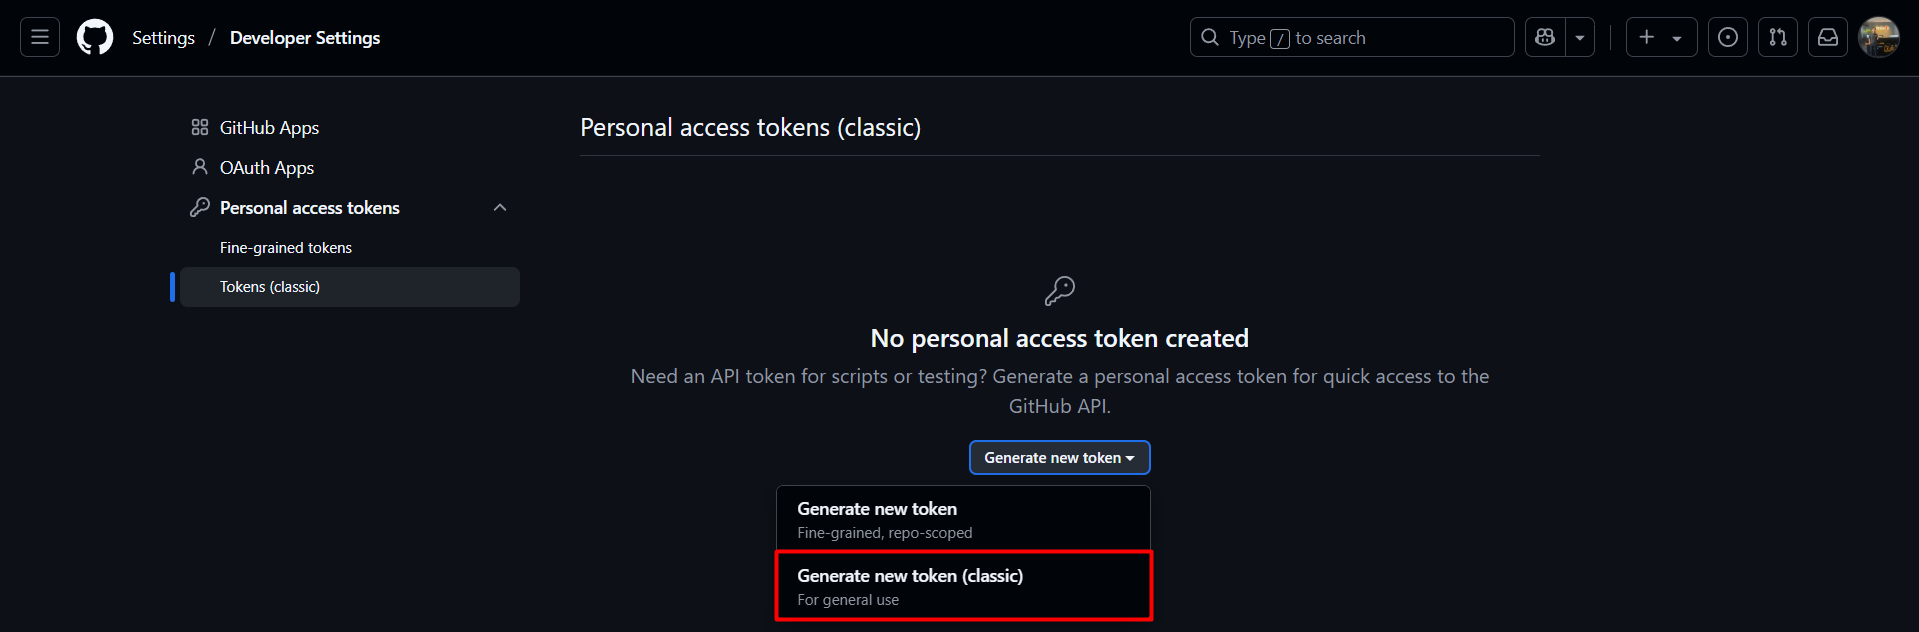1919x632 pixels.
Task: Open the notifications inbox icon
Action: pyautogui.click(x=1827, y=37)
